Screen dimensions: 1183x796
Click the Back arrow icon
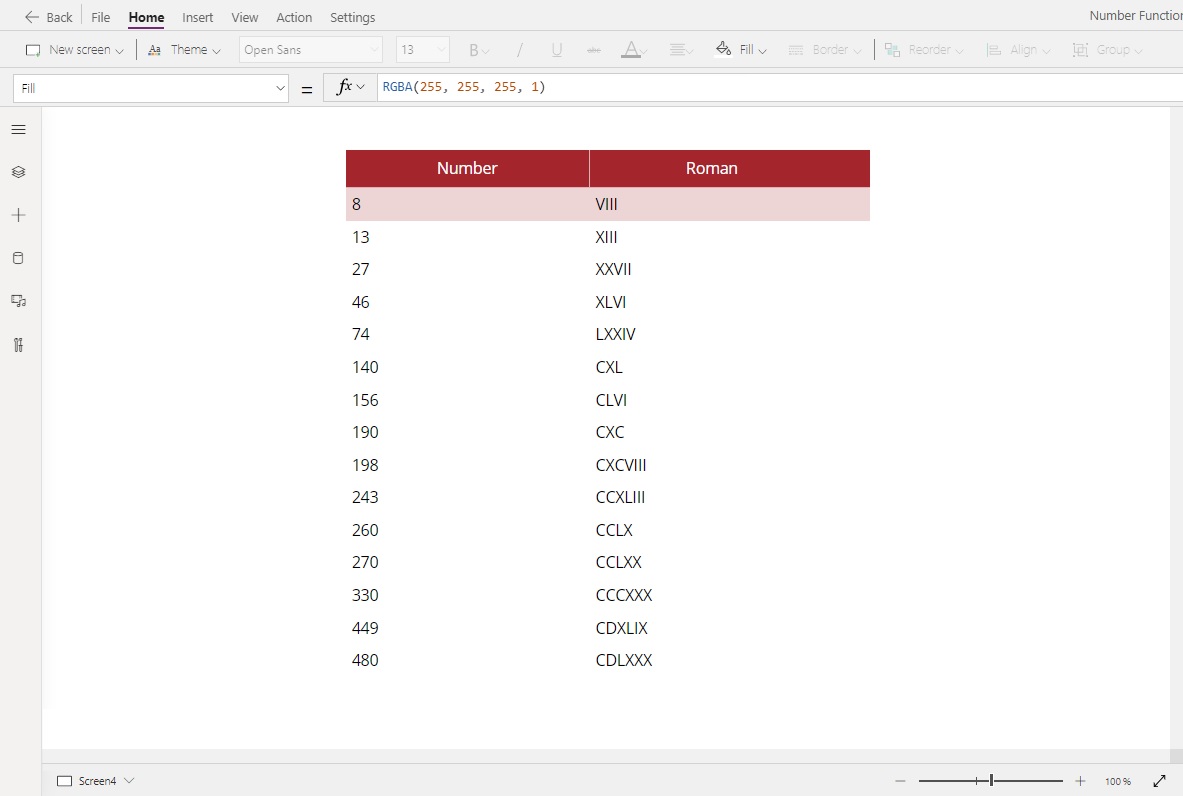tap(32, 17)
